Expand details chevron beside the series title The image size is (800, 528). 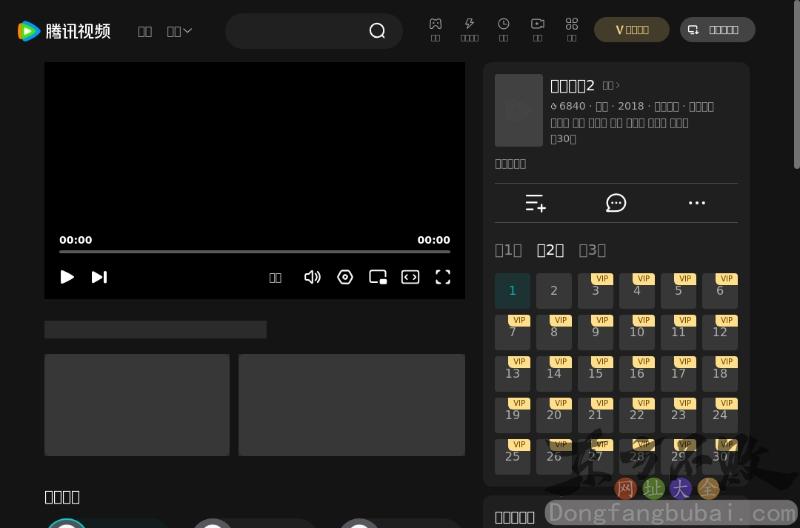tap(612, 85)
